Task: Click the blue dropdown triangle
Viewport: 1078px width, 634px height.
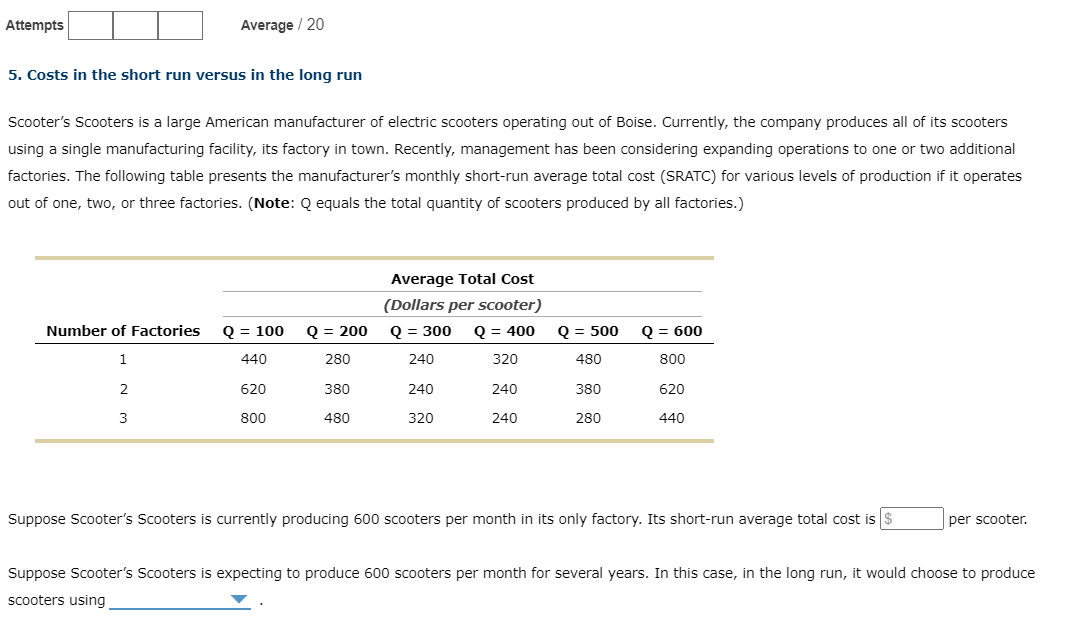Action: coord(236,598)
